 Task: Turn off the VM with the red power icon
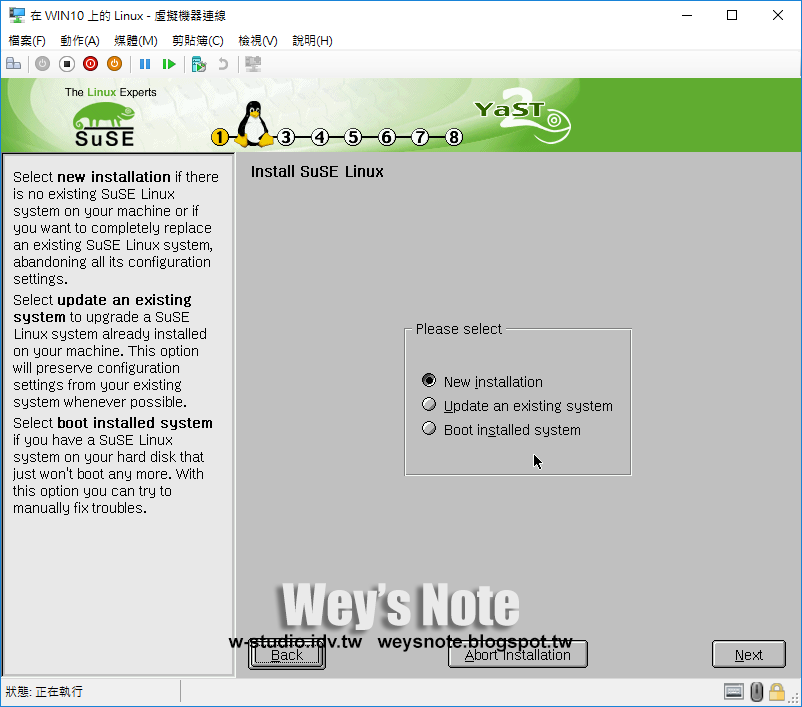pyautogui.click(x=90, y=63)
